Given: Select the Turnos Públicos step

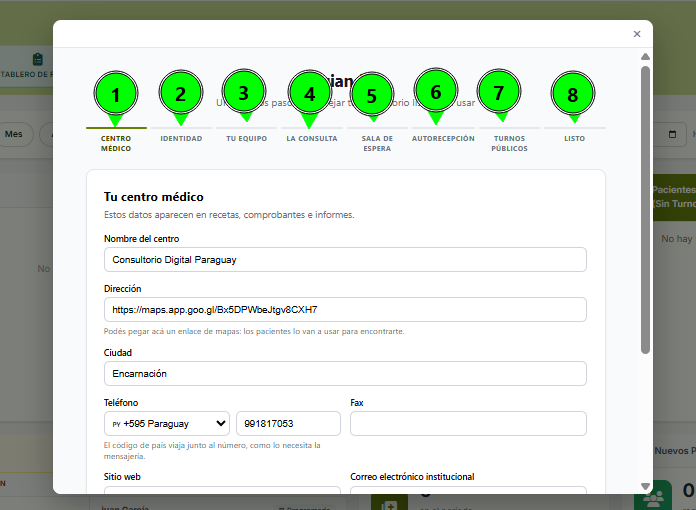Looking at the screenshot, I should pyautogui.click(x=509, y=143).
